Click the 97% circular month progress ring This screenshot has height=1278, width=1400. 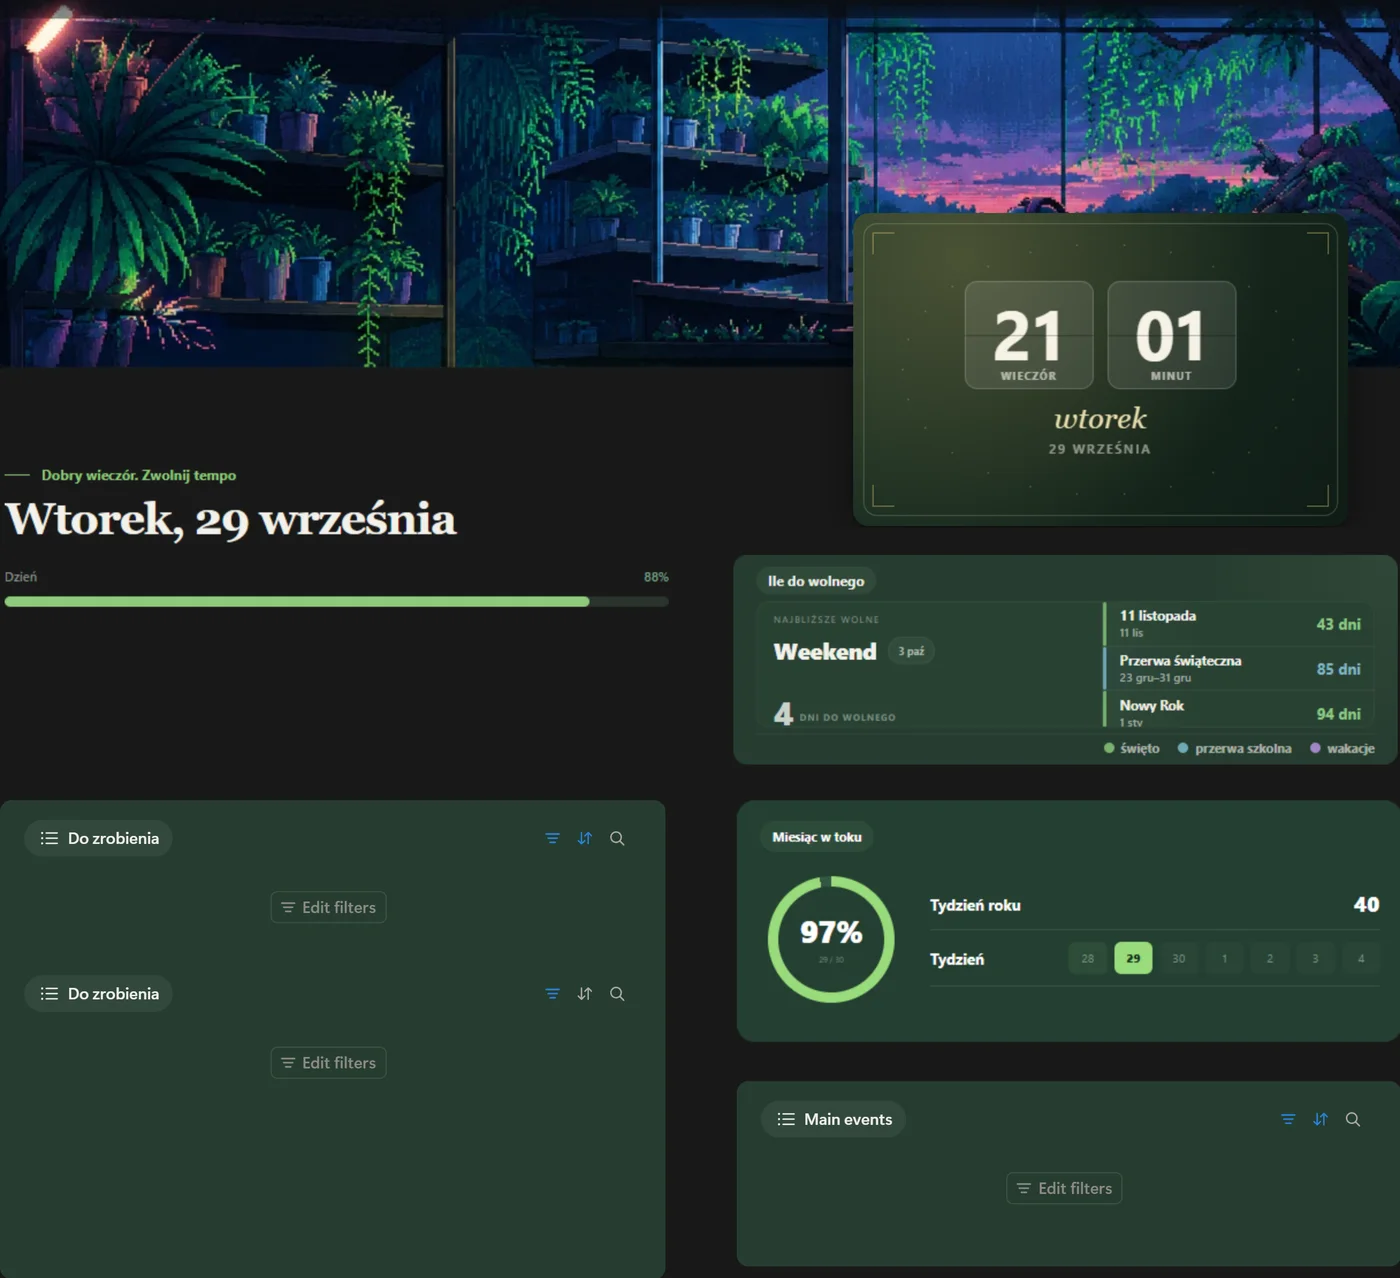[831, 939]
